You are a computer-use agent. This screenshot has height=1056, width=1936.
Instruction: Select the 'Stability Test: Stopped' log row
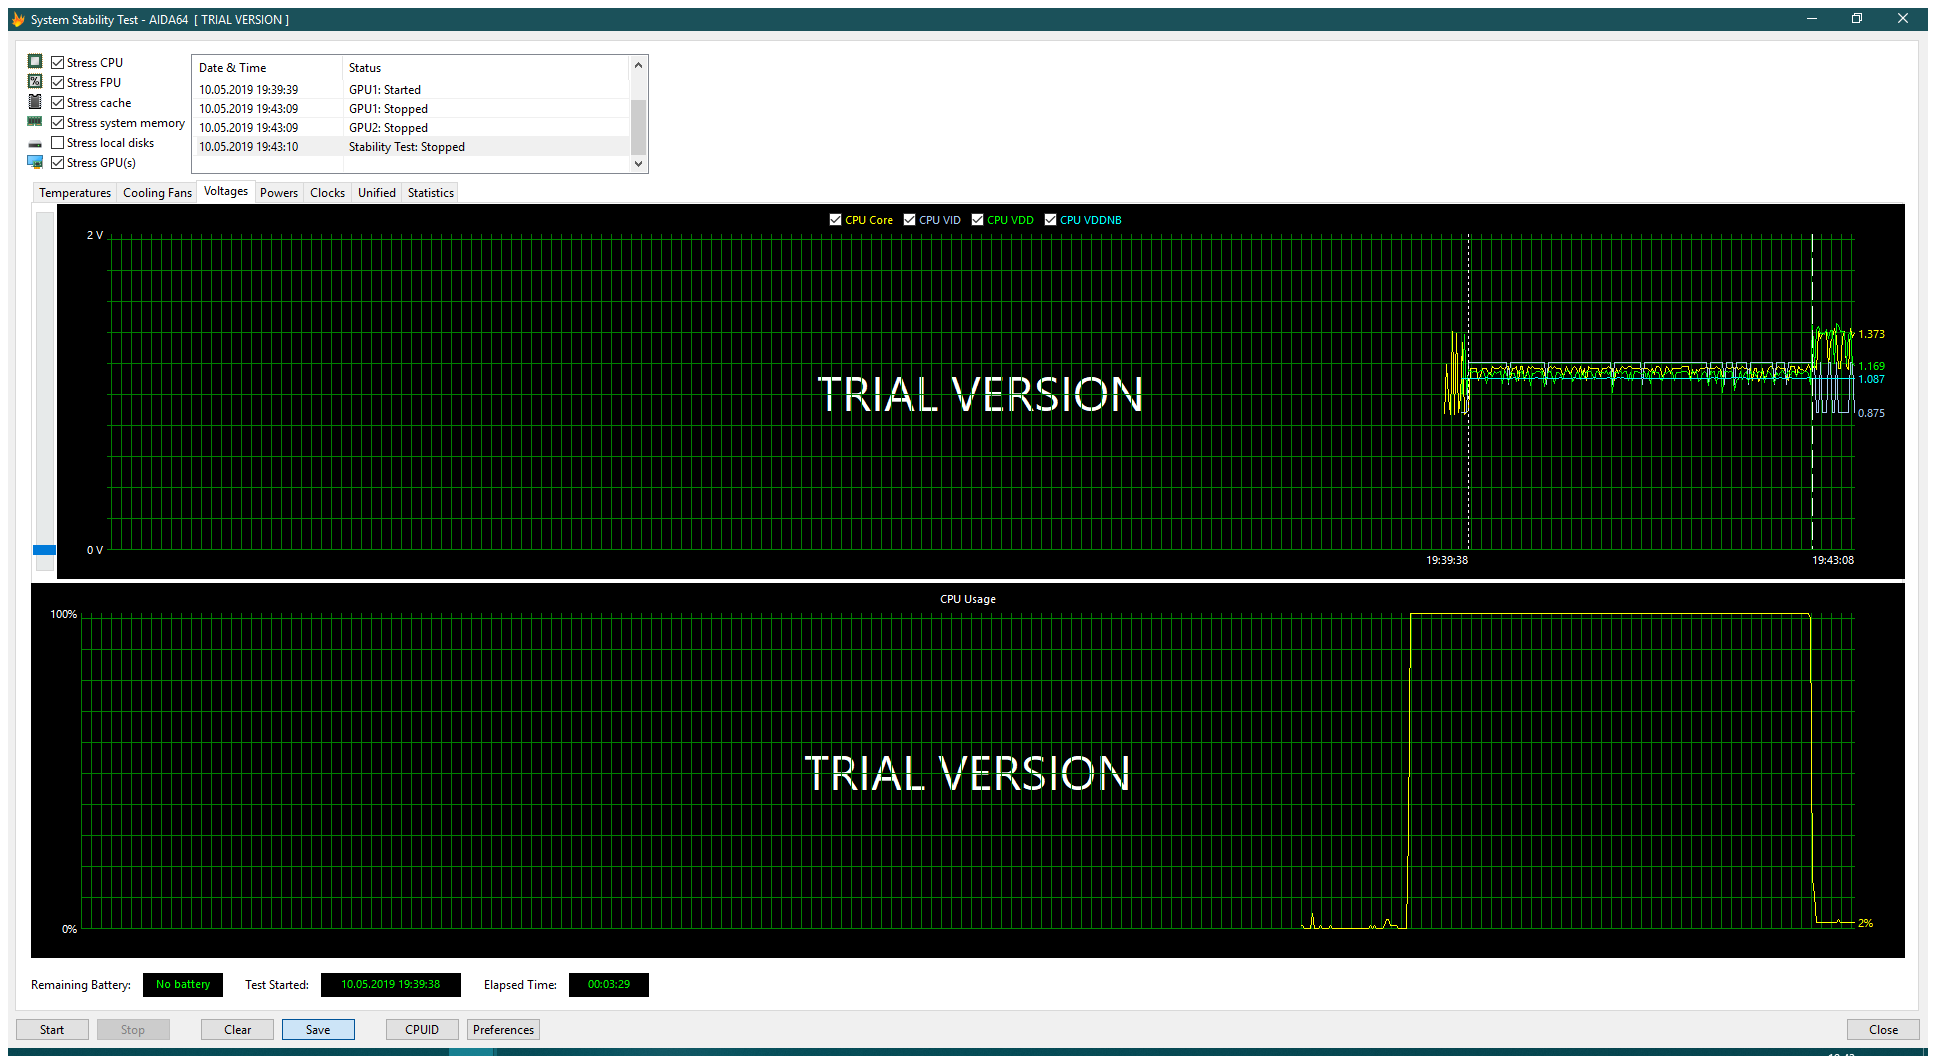click(411, 147)
